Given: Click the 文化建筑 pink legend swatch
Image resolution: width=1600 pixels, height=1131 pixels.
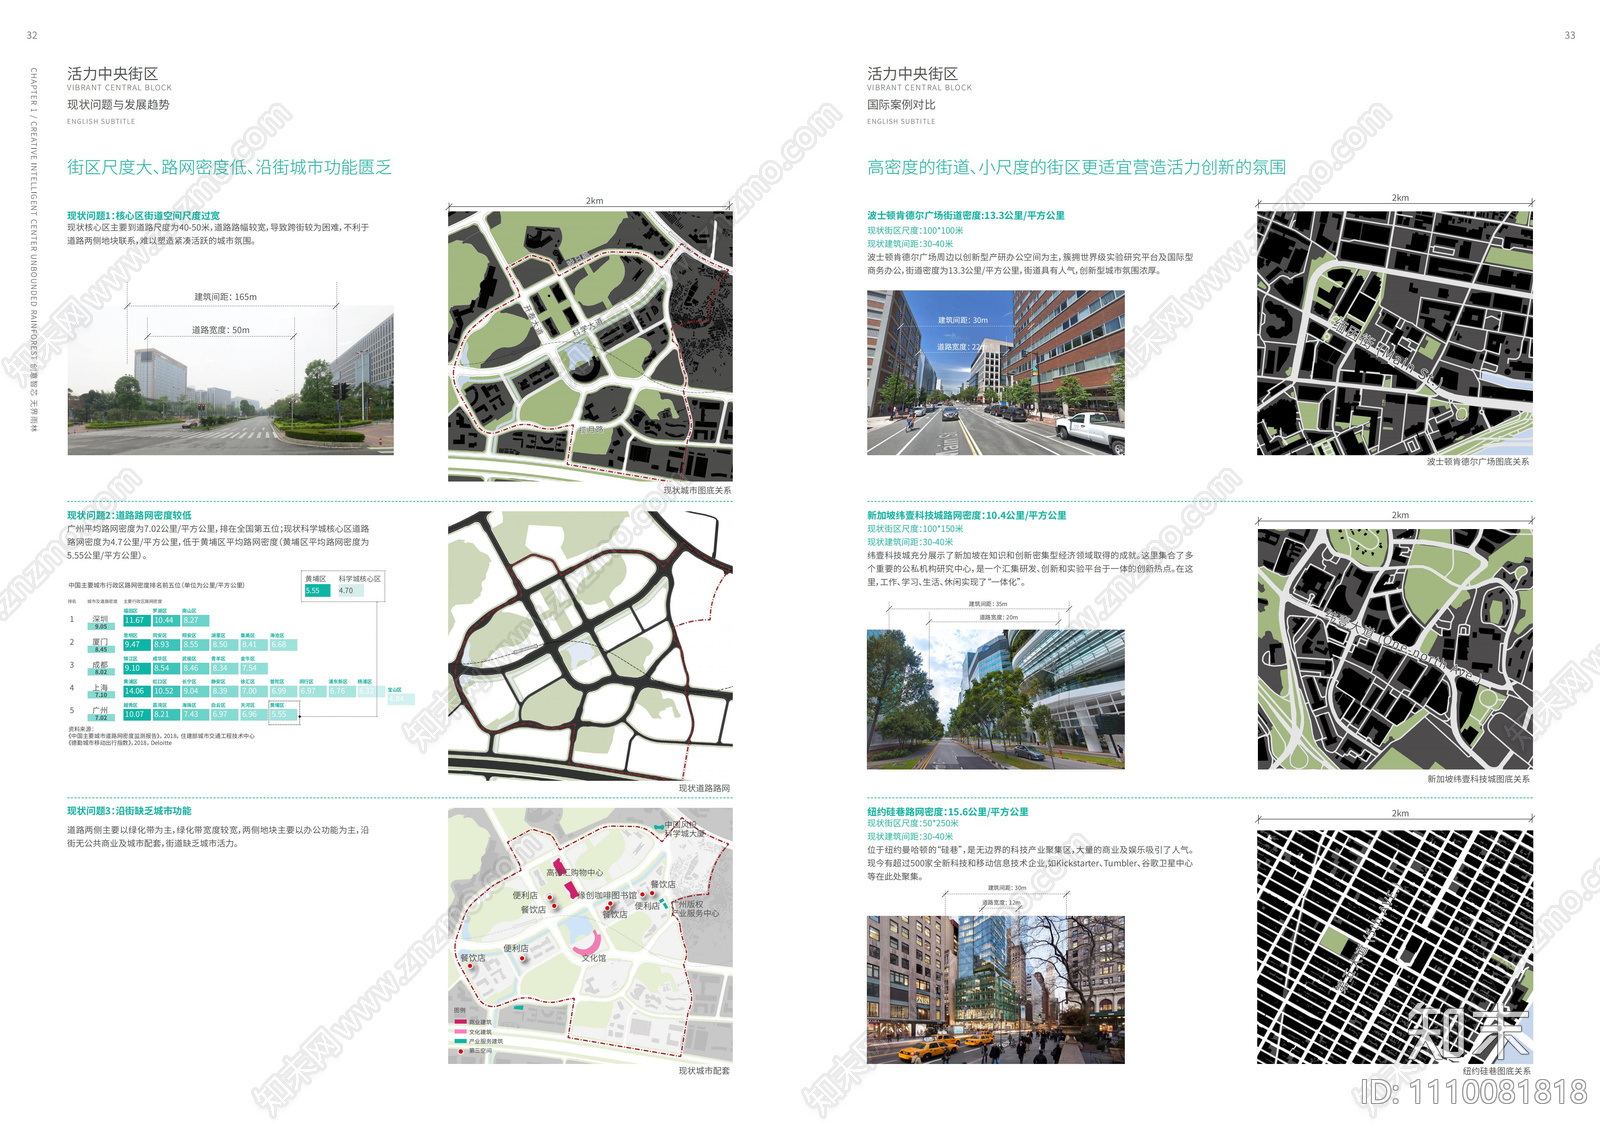Looking at the screenshot, I should [460, 1032].
